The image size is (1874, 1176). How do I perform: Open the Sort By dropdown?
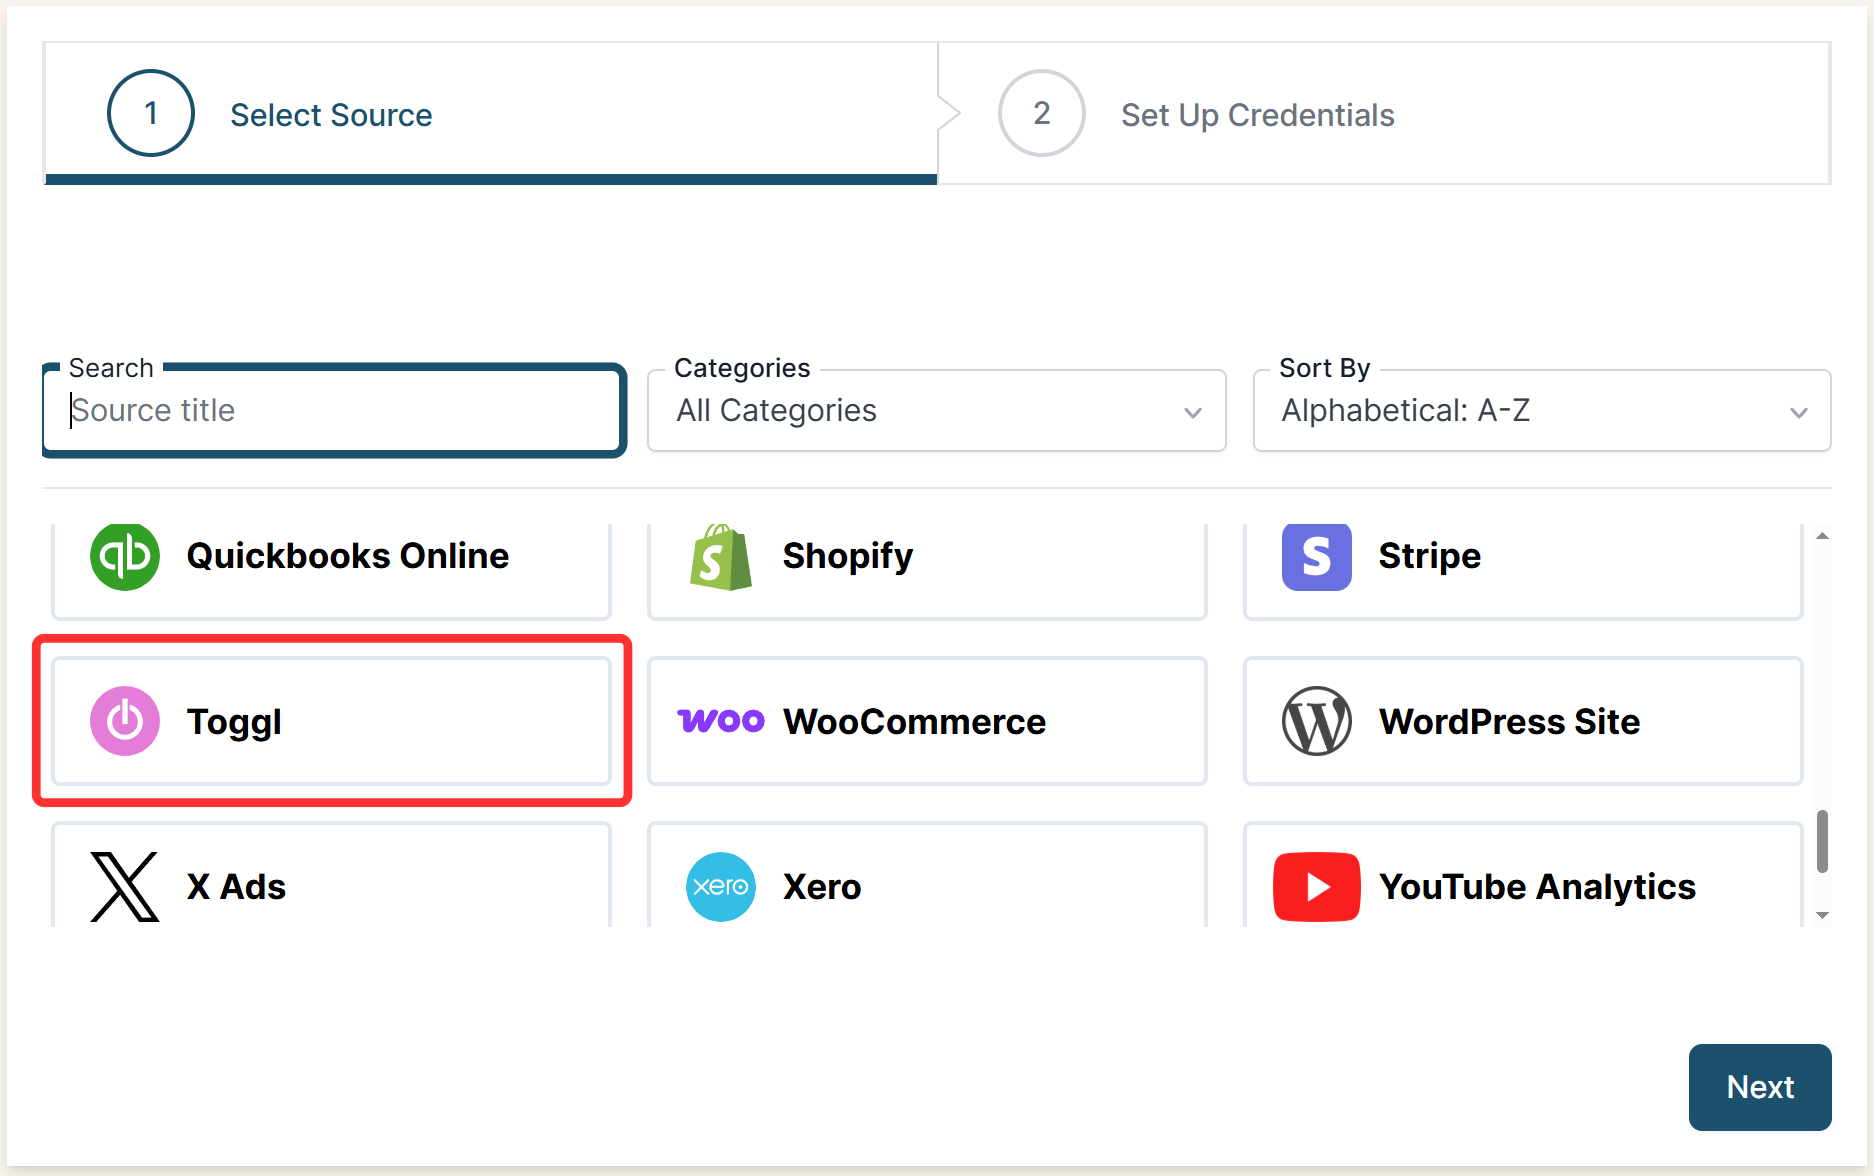coord(1541,410)
